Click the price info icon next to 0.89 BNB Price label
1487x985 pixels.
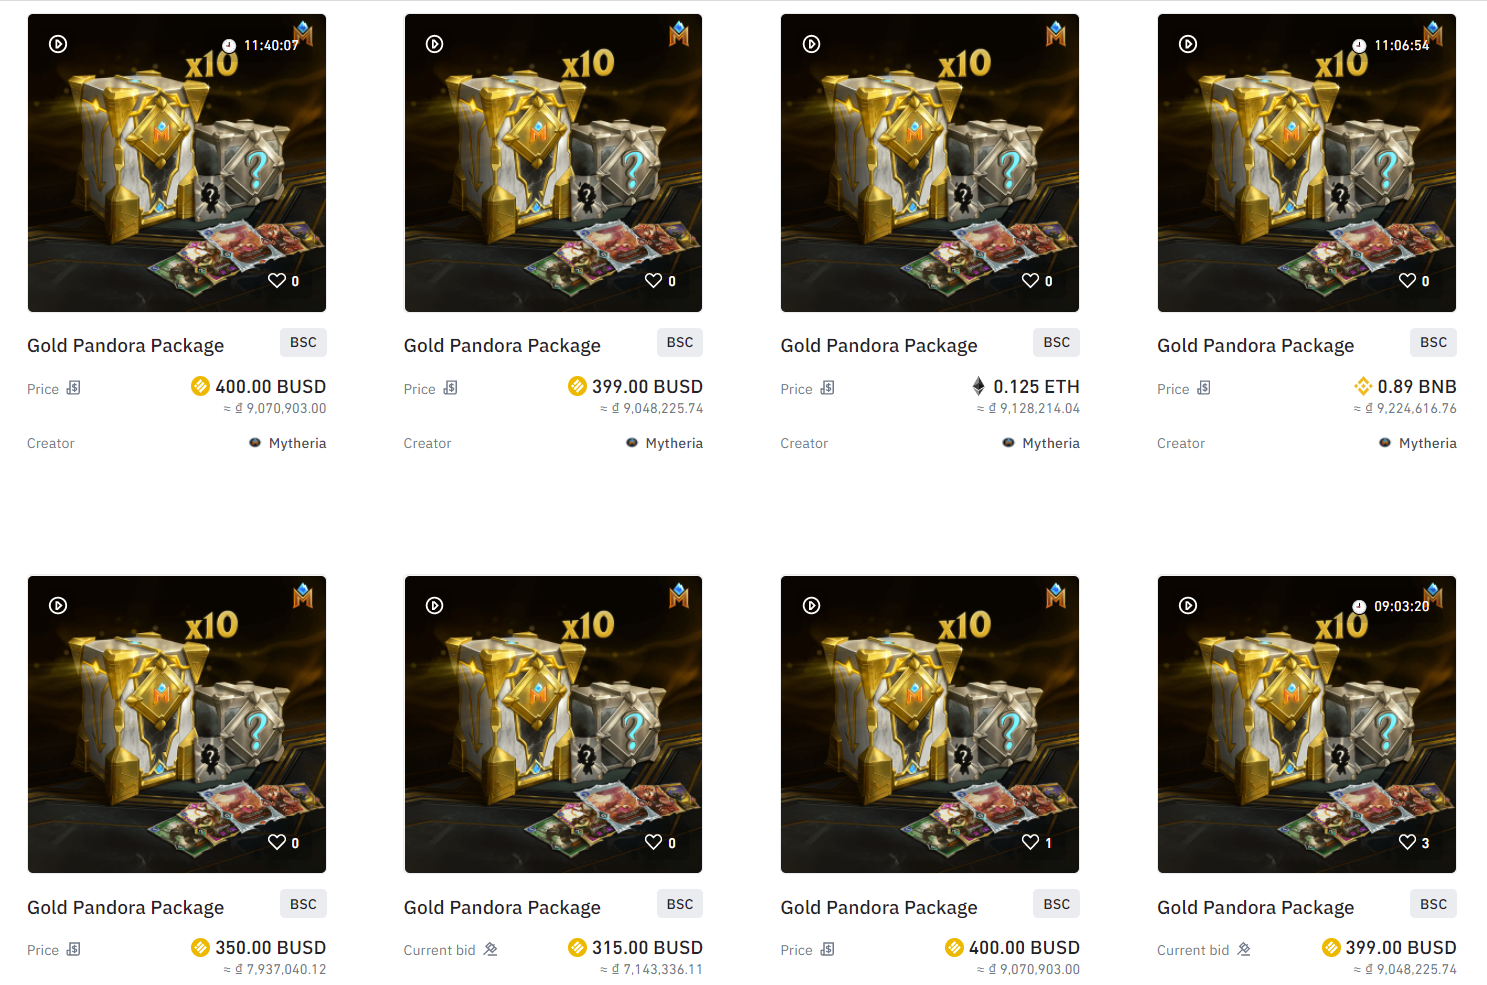(1204, 388)
